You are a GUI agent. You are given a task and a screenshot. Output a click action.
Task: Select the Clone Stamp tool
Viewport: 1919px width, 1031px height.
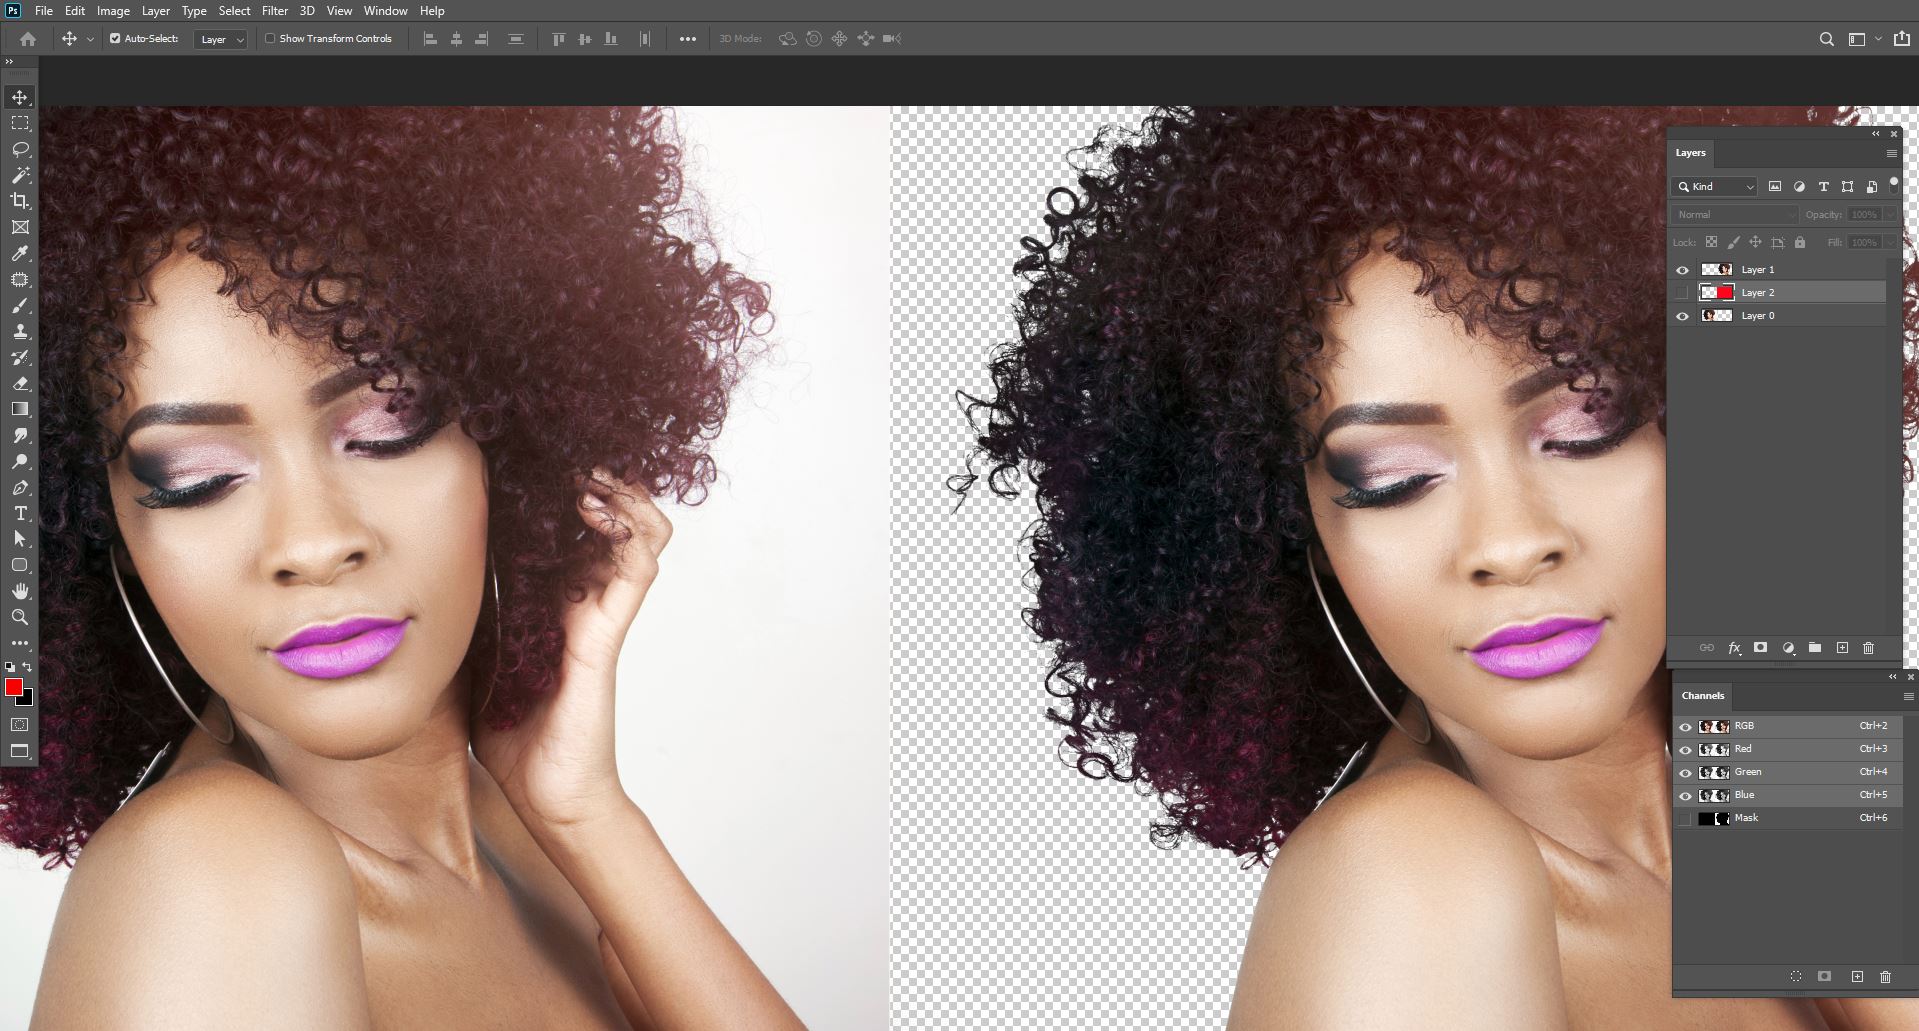click(x=20, y=332)
